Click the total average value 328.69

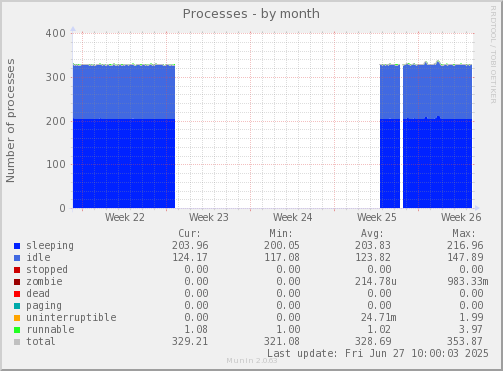[x=373, y=341]
